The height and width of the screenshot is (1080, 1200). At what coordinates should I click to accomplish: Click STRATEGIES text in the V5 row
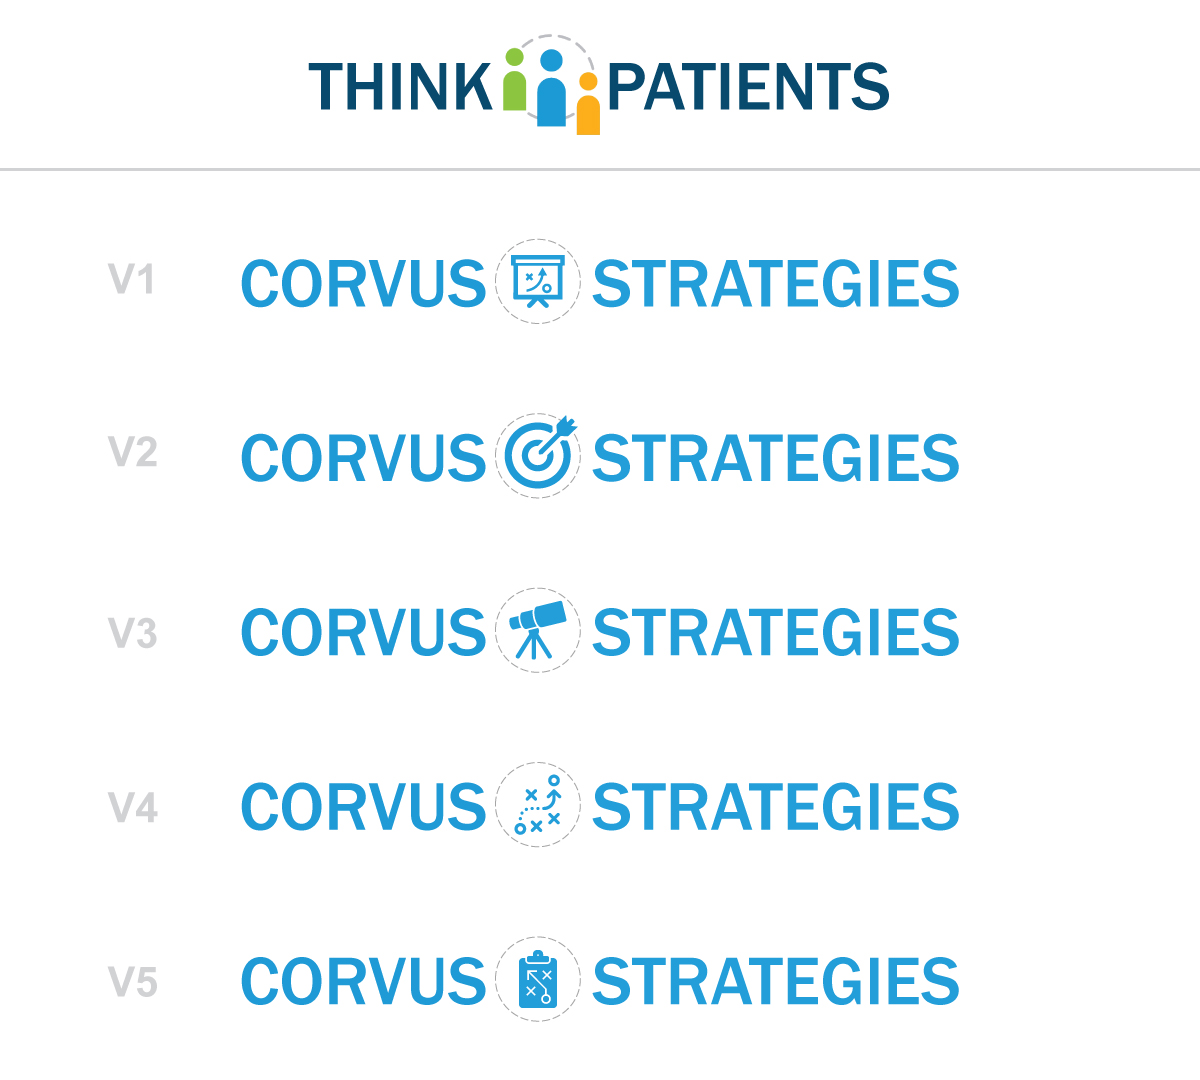click(775, 982)
